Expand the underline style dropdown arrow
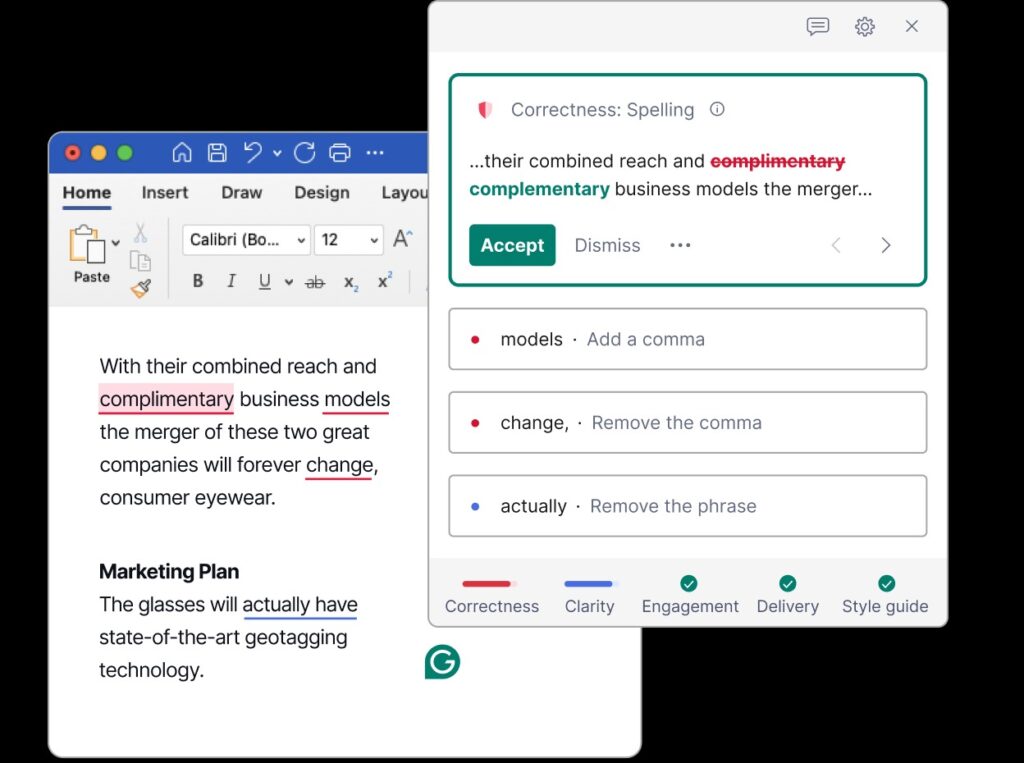Screen dimensions: 1024x763 [x=289, y=283]
